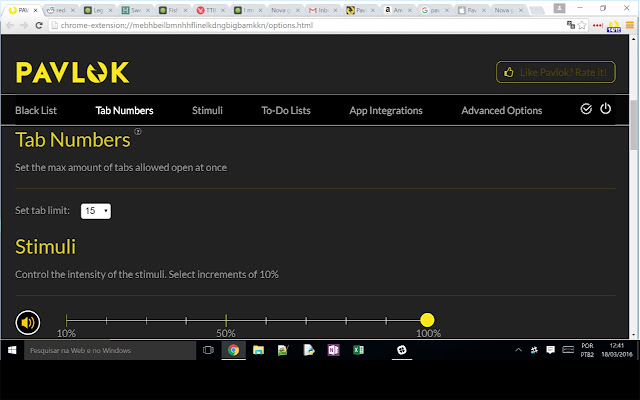Click the yellow 100% slider handle
Viewport: 640px width, 400px height.
[x=427, y=320]
